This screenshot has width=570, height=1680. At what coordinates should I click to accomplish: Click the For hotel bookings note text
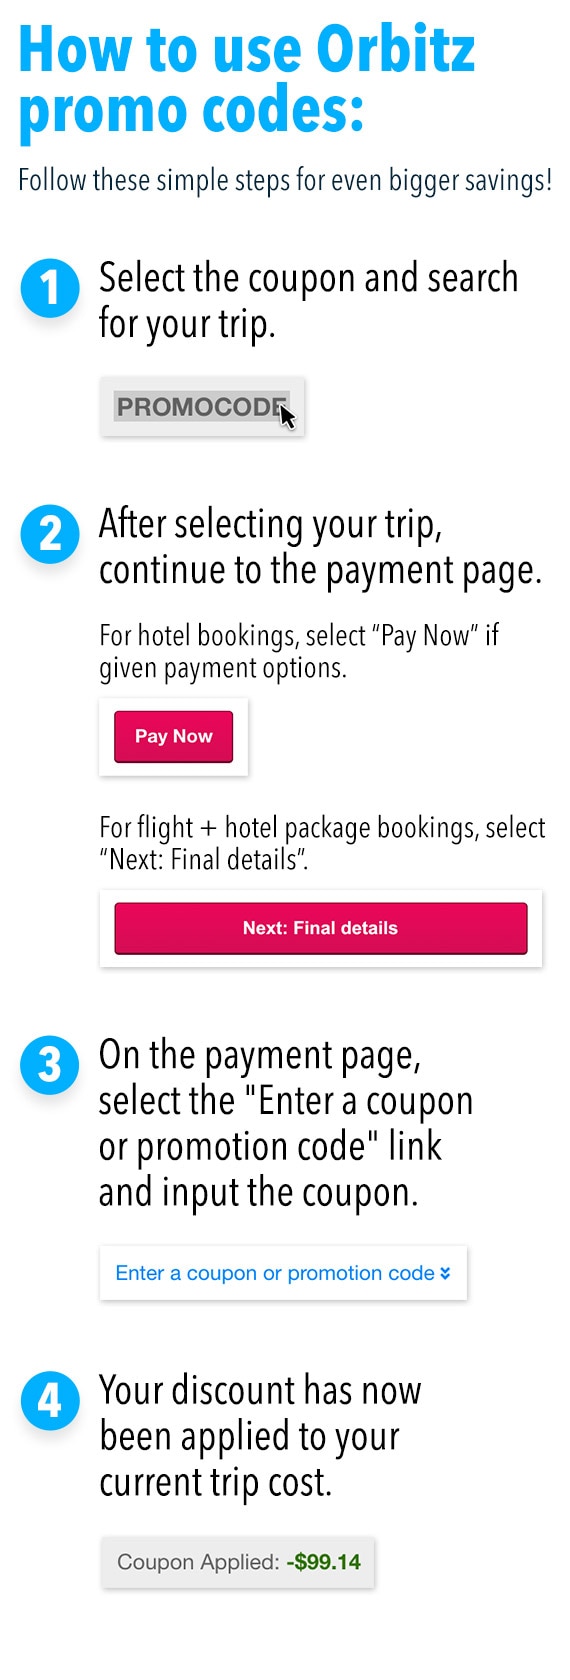point(298,651)
